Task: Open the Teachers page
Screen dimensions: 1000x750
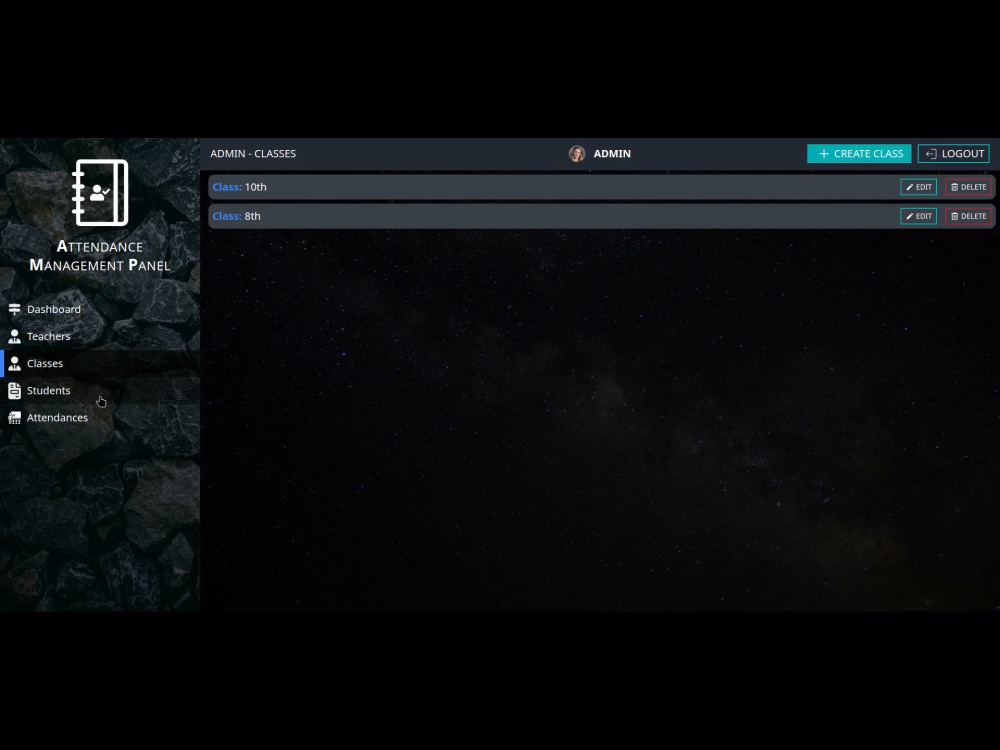Action: 100,336
